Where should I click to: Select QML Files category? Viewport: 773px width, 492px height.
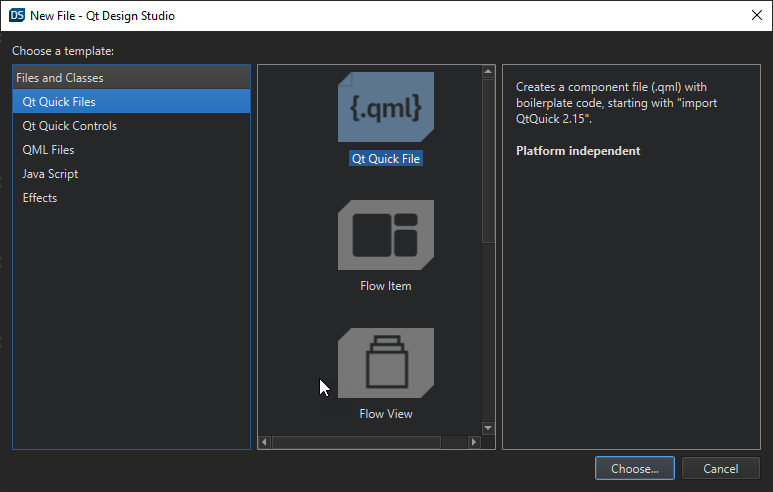point(132,150)
